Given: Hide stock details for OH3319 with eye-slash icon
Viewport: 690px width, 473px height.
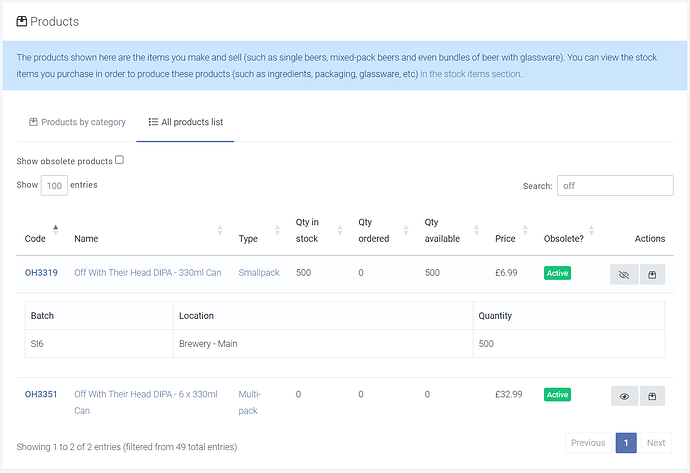Looking at the screenshot, I should tap(624, 274).
